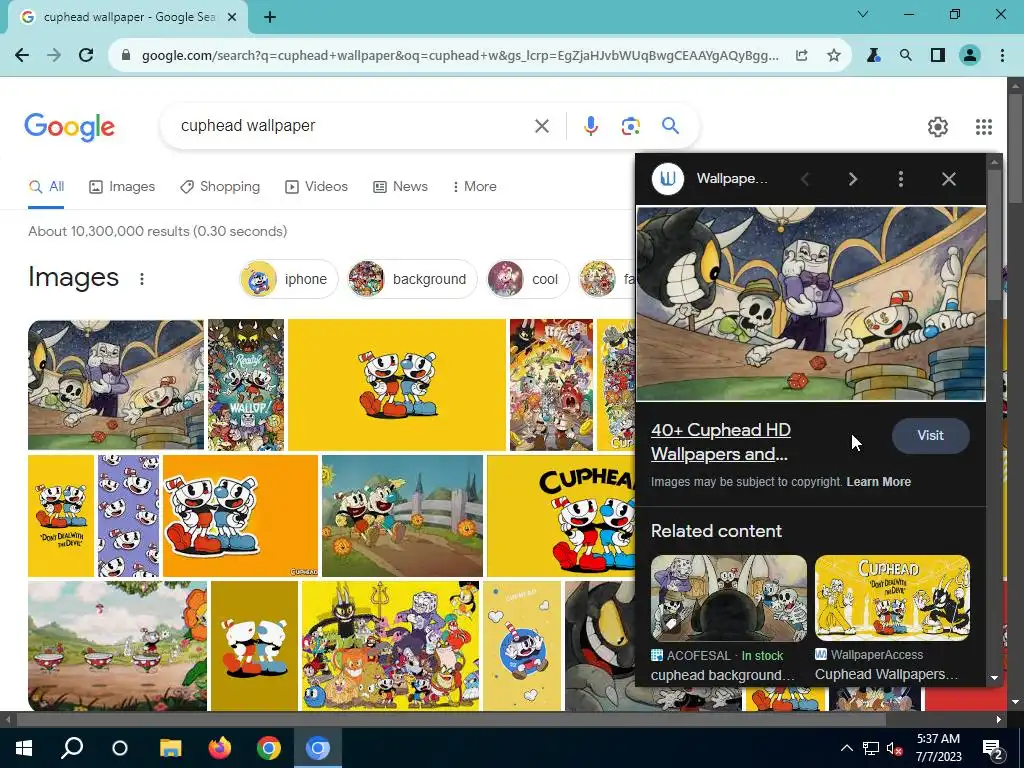Viewport: 1024px width, 768px height.
Task: Launch Firefox from taskbar
Action: [x=220, y=748]
